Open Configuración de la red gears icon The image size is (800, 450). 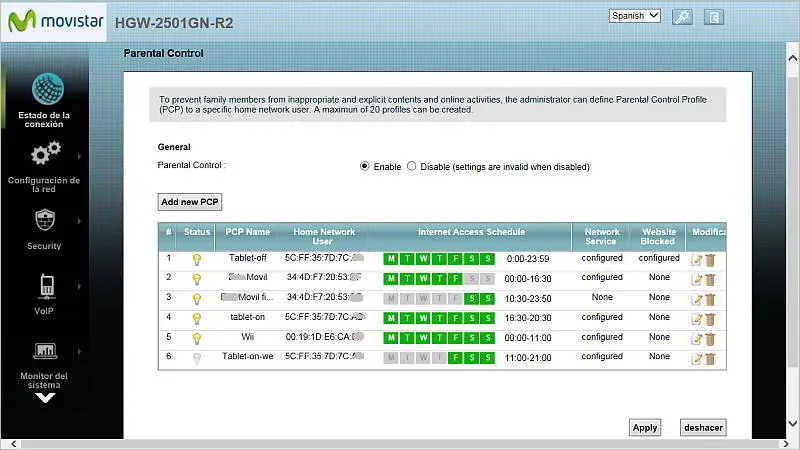[45, 153]
